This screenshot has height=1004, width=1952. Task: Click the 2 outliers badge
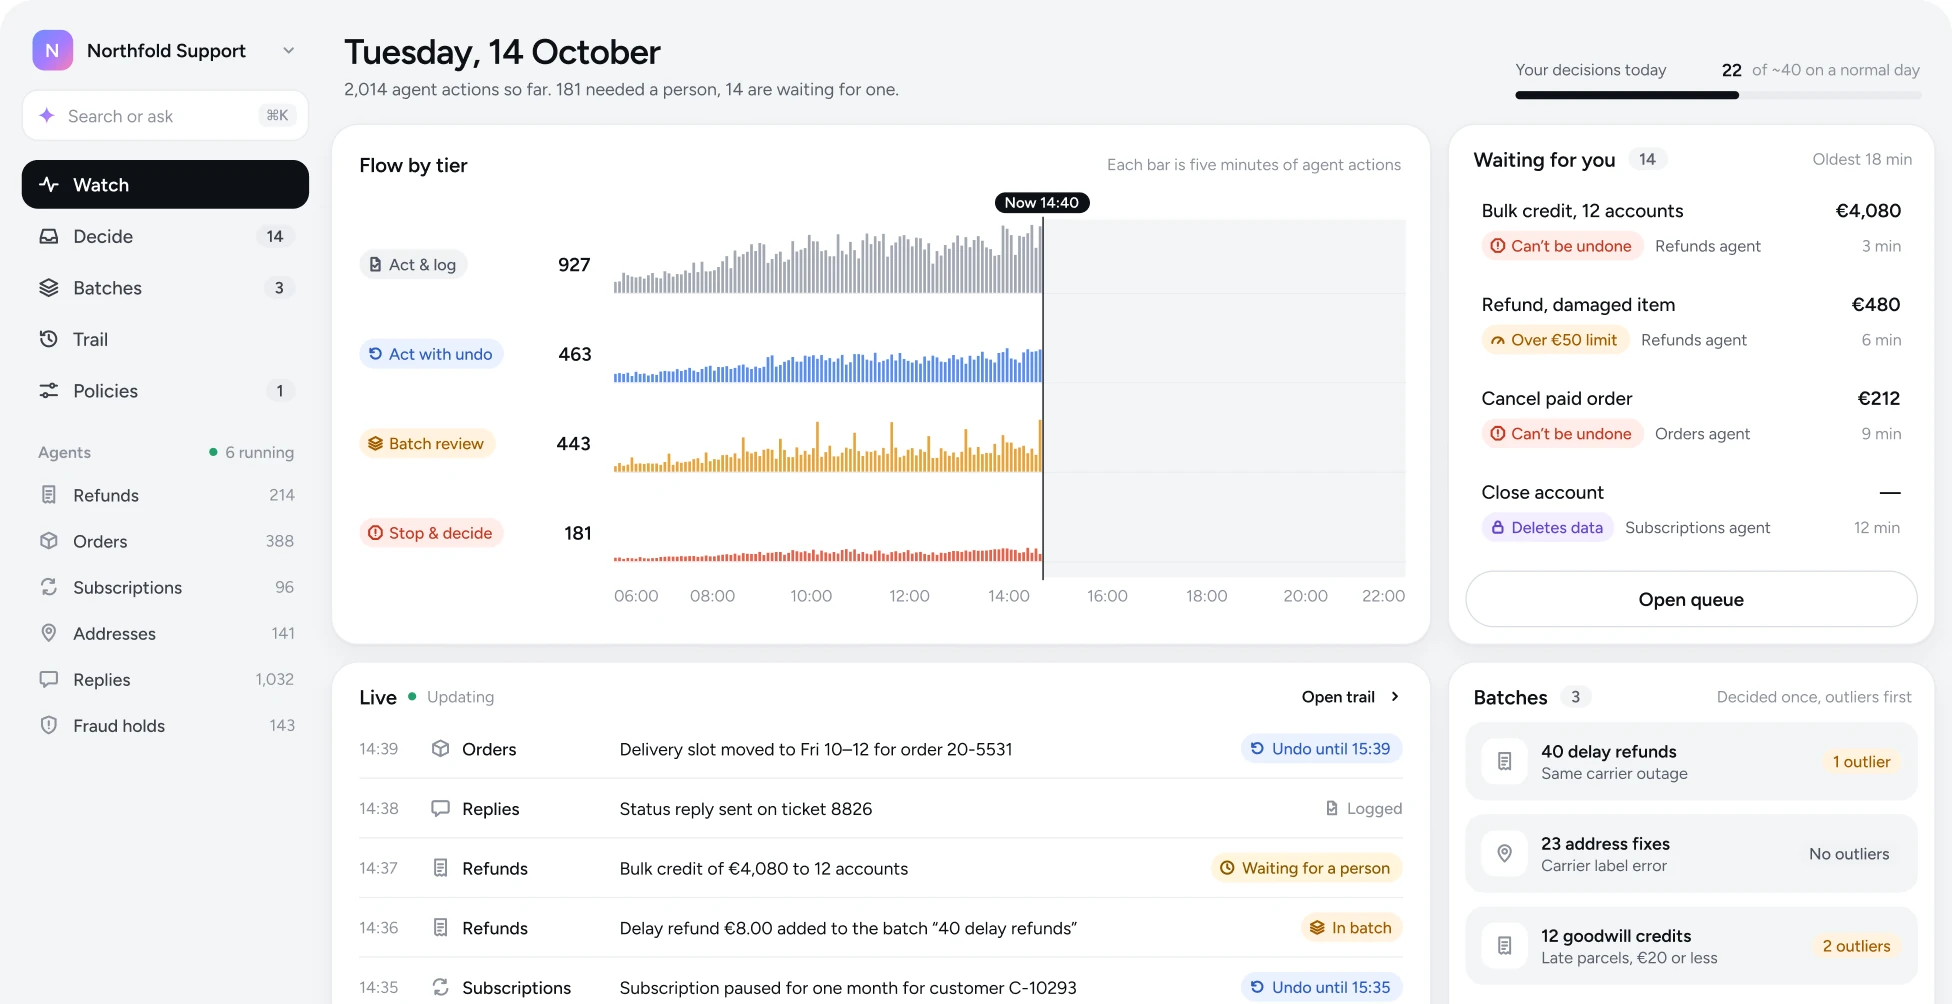[1856, 946]
